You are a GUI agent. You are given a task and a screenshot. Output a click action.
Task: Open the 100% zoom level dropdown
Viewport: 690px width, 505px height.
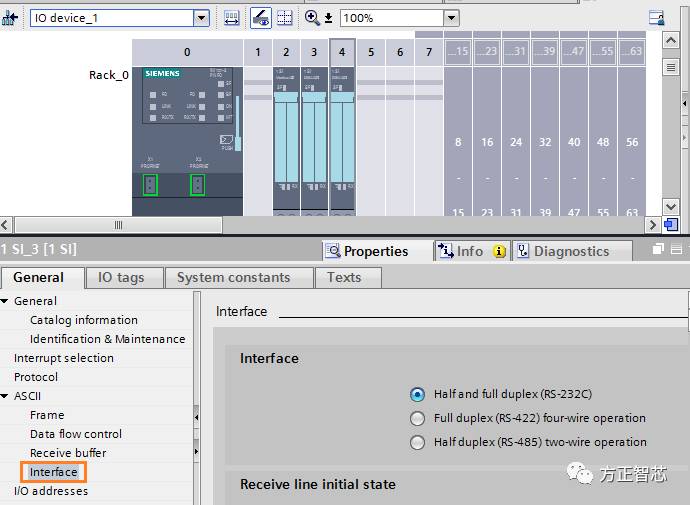click(x=451, y=18)
